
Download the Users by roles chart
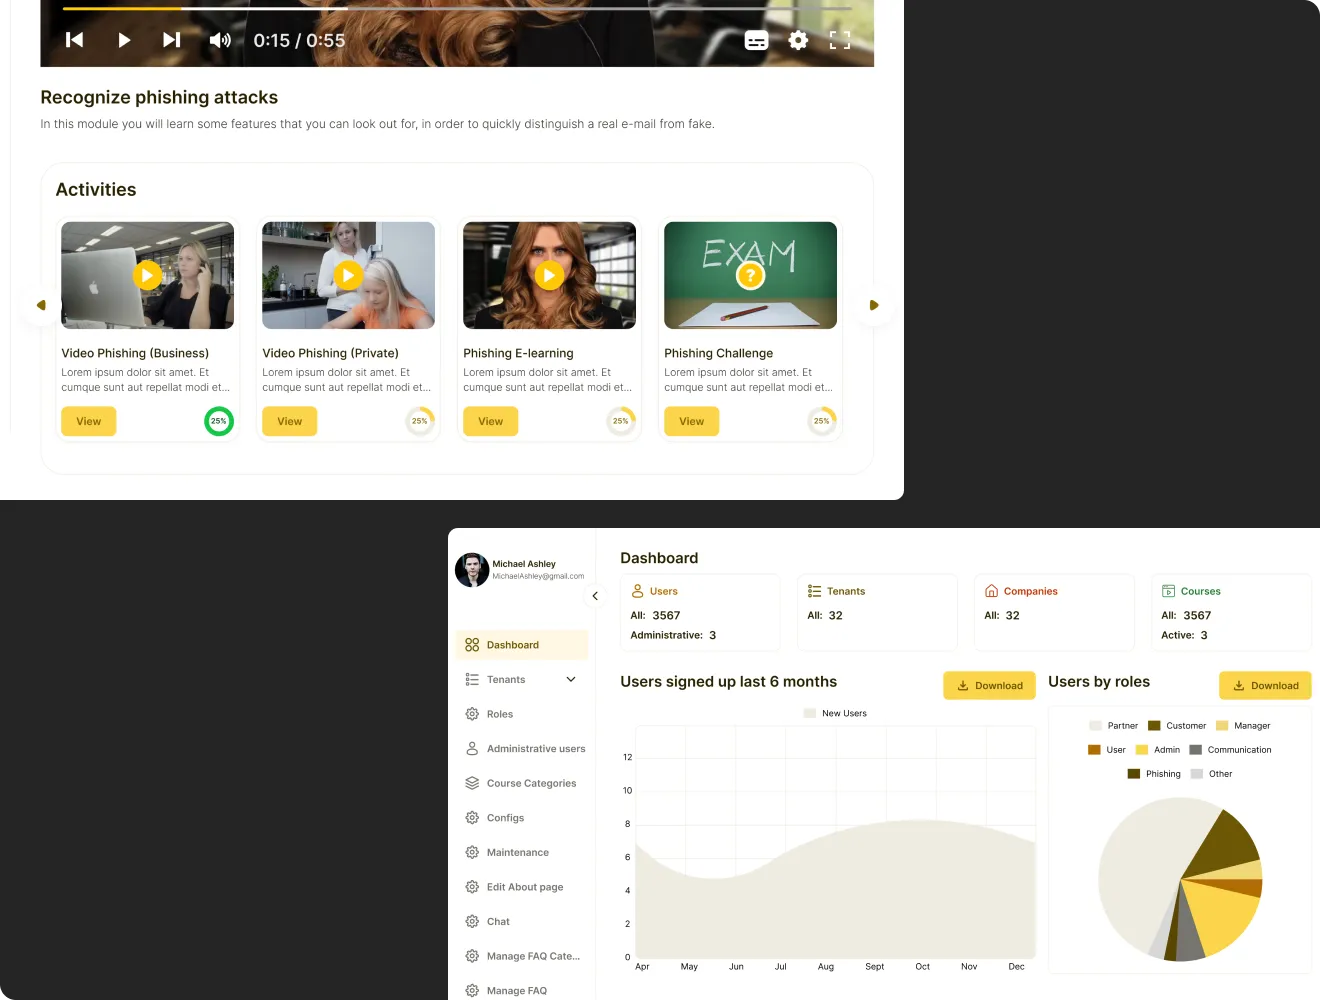coord(1265,686)
